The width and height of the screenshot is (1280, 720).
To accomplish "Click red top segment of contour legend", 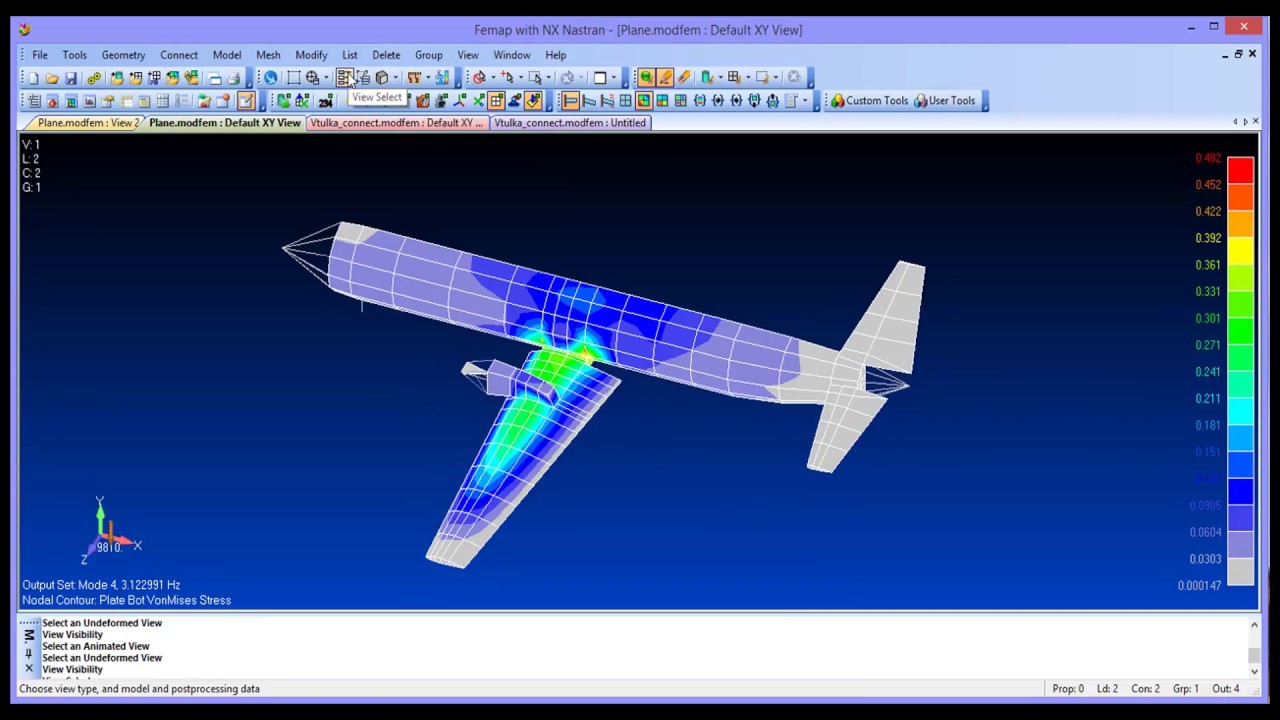I will tap(1240, 171).
